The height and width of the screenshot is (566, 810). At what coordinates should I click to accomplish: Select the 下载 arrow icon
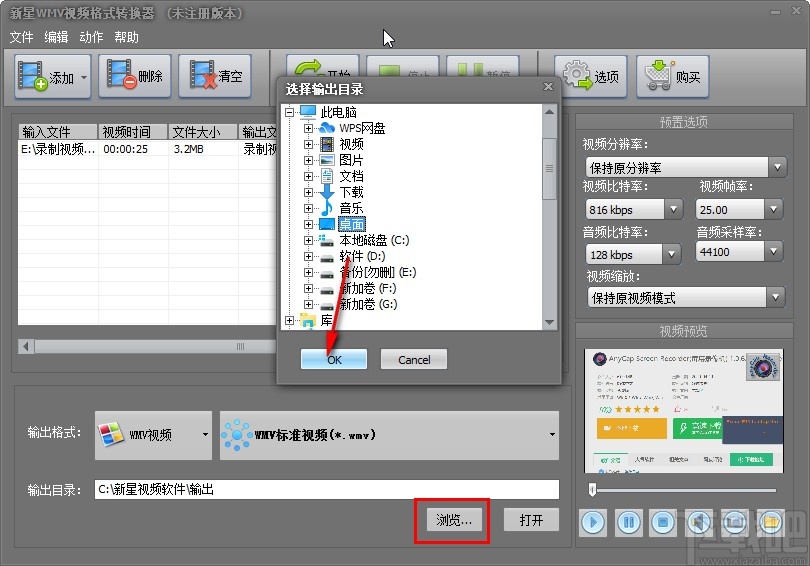(326, 192)
